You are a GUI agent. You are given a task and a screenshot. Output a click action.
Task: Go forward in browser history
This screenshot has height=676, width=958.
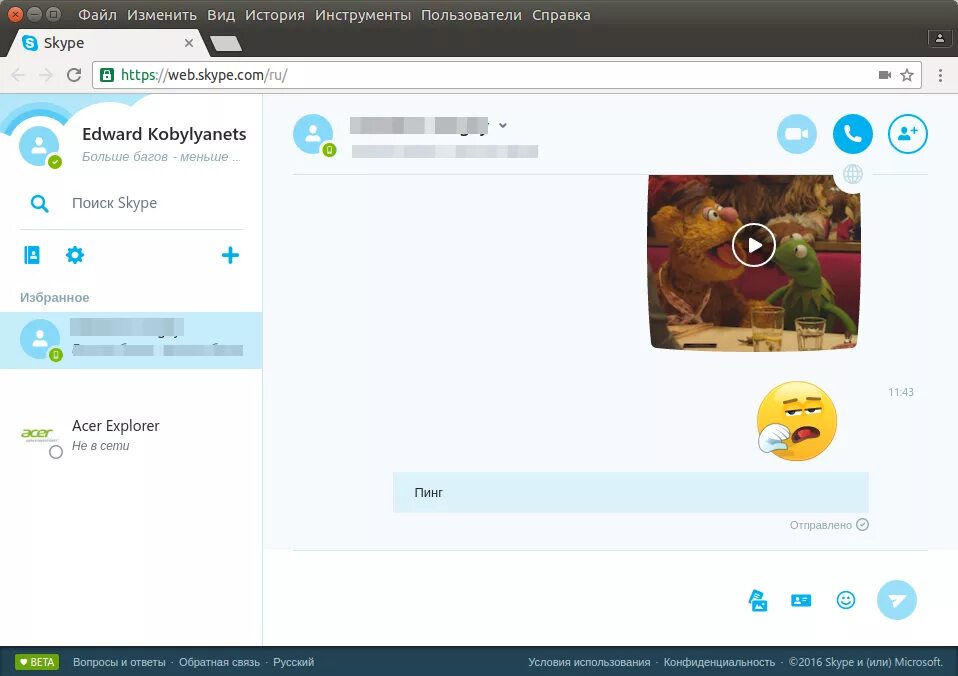pyautogui.click(x=46, y=75)
